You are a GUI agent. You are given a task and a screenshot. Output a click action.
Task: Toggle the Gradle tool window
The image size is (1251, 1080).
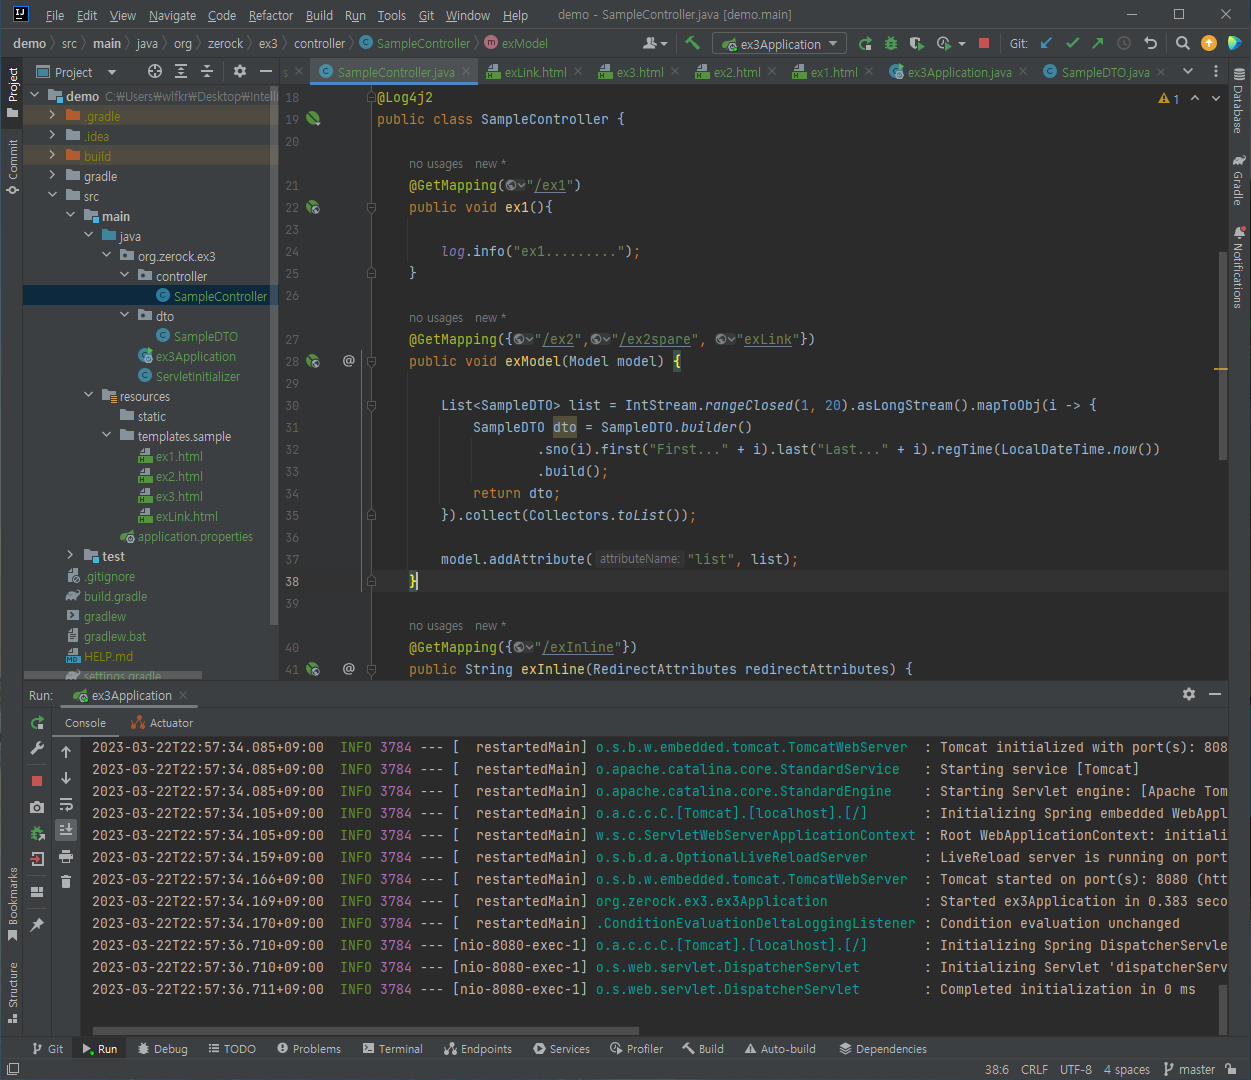pos(1239,180)
